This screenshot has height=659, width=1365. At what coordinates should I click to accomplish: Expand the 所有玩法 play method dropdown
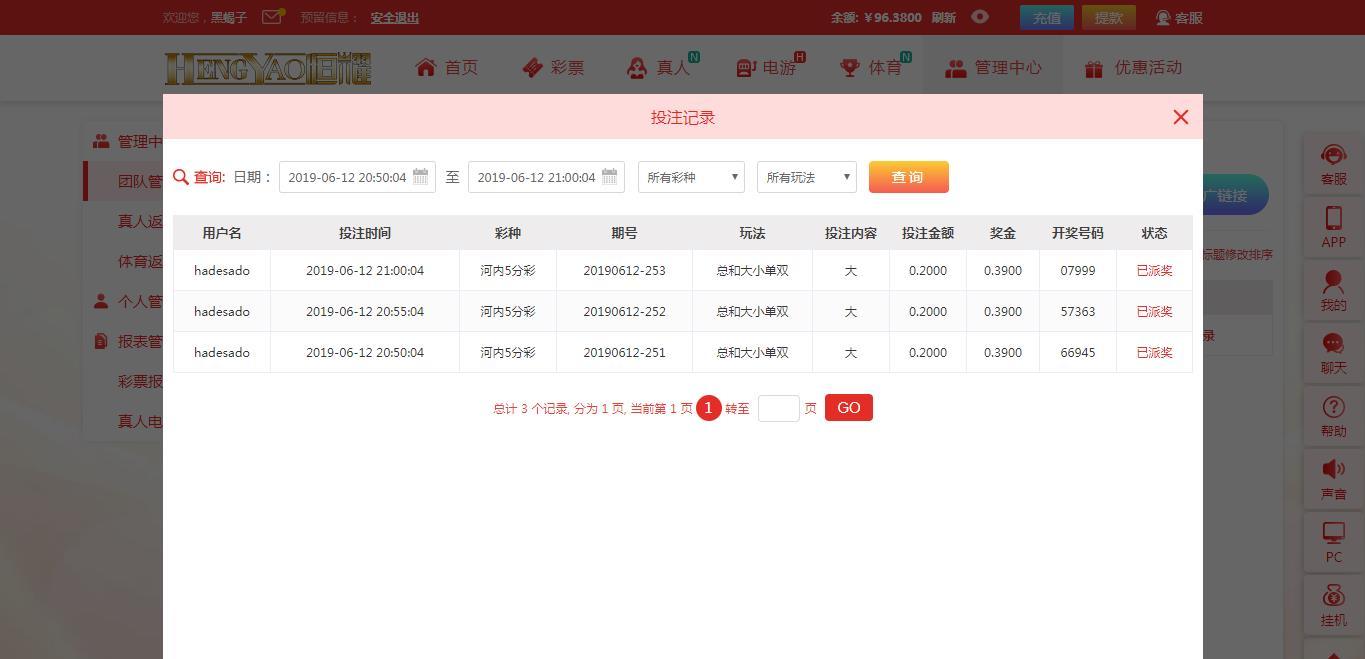806,177
